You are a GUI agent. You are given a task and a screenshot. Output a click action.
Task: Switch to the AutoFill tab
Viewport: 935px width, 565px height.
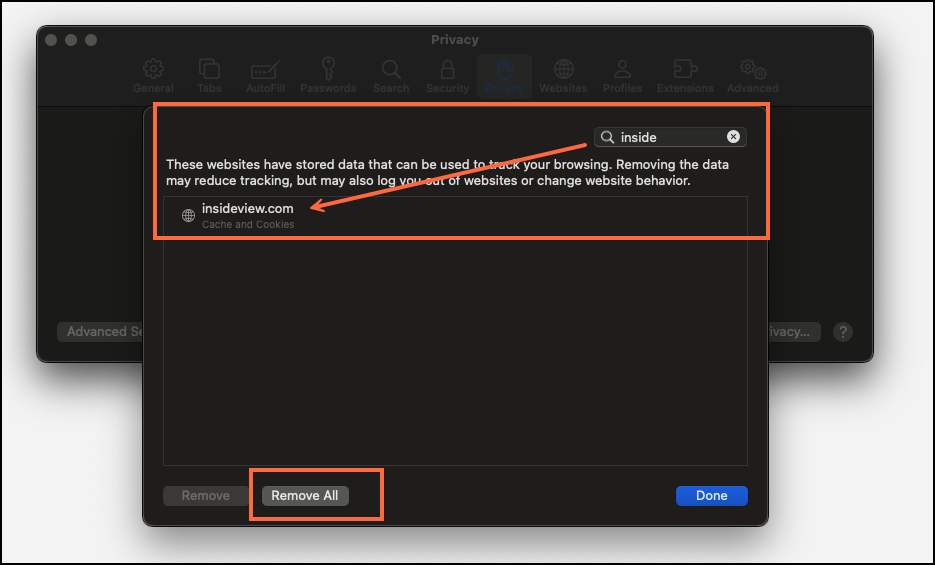click(x=265, y=76)
